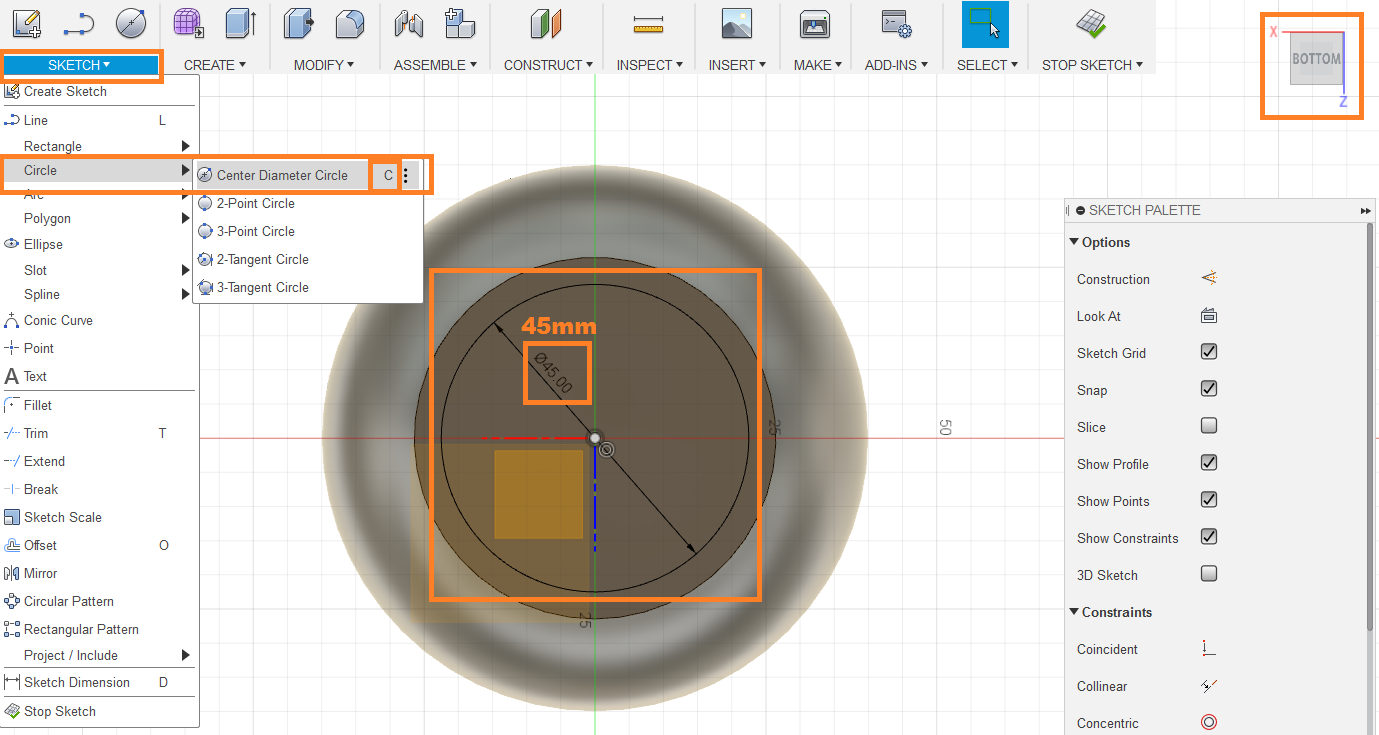Toggle the Show Points checkbox
The image size is (1379, 735).
tap(1209, 500)
